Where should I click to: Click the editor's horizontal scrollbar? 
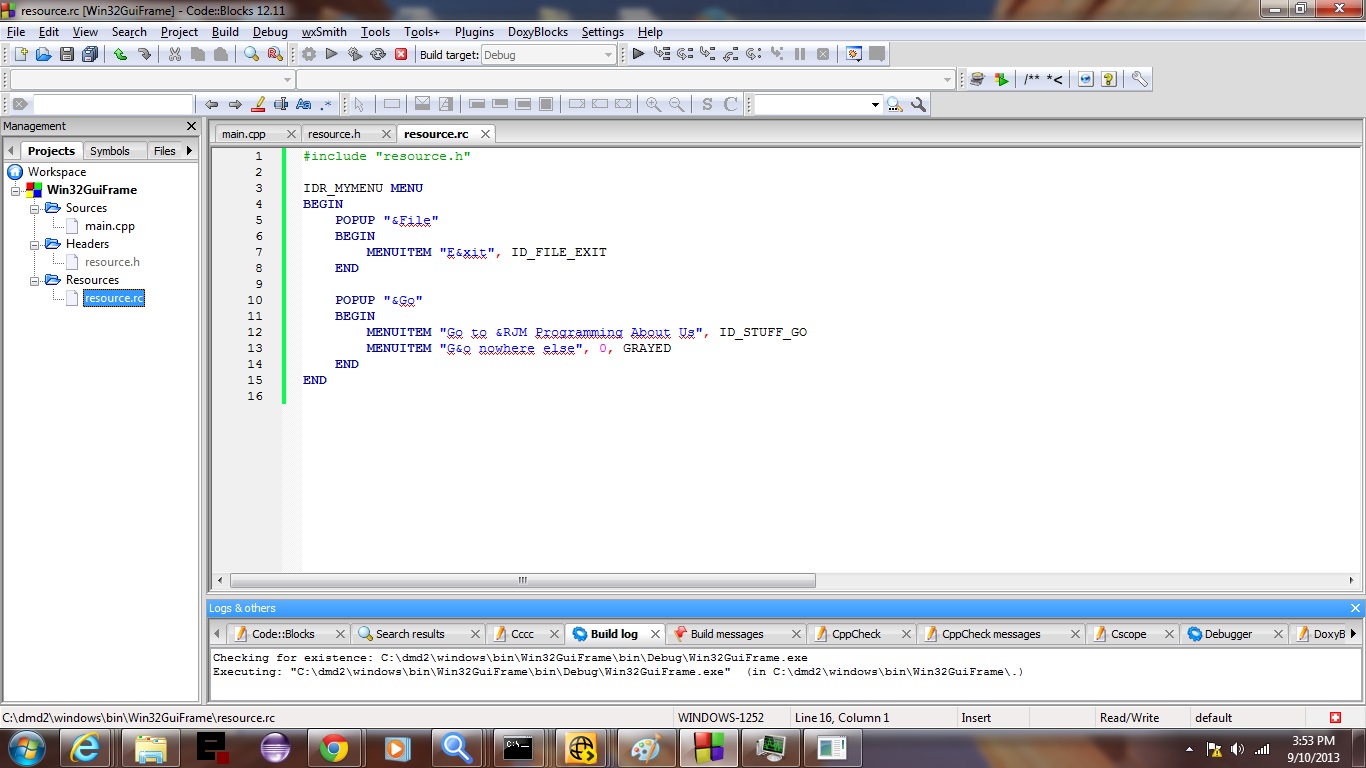click(520, 580)
